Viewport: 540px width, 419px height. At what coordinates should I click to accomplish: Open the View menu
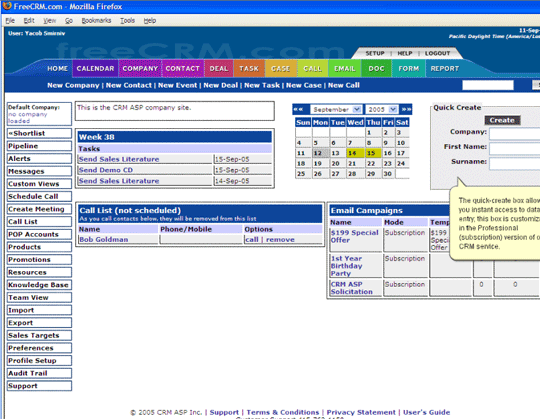click(50, 21)
